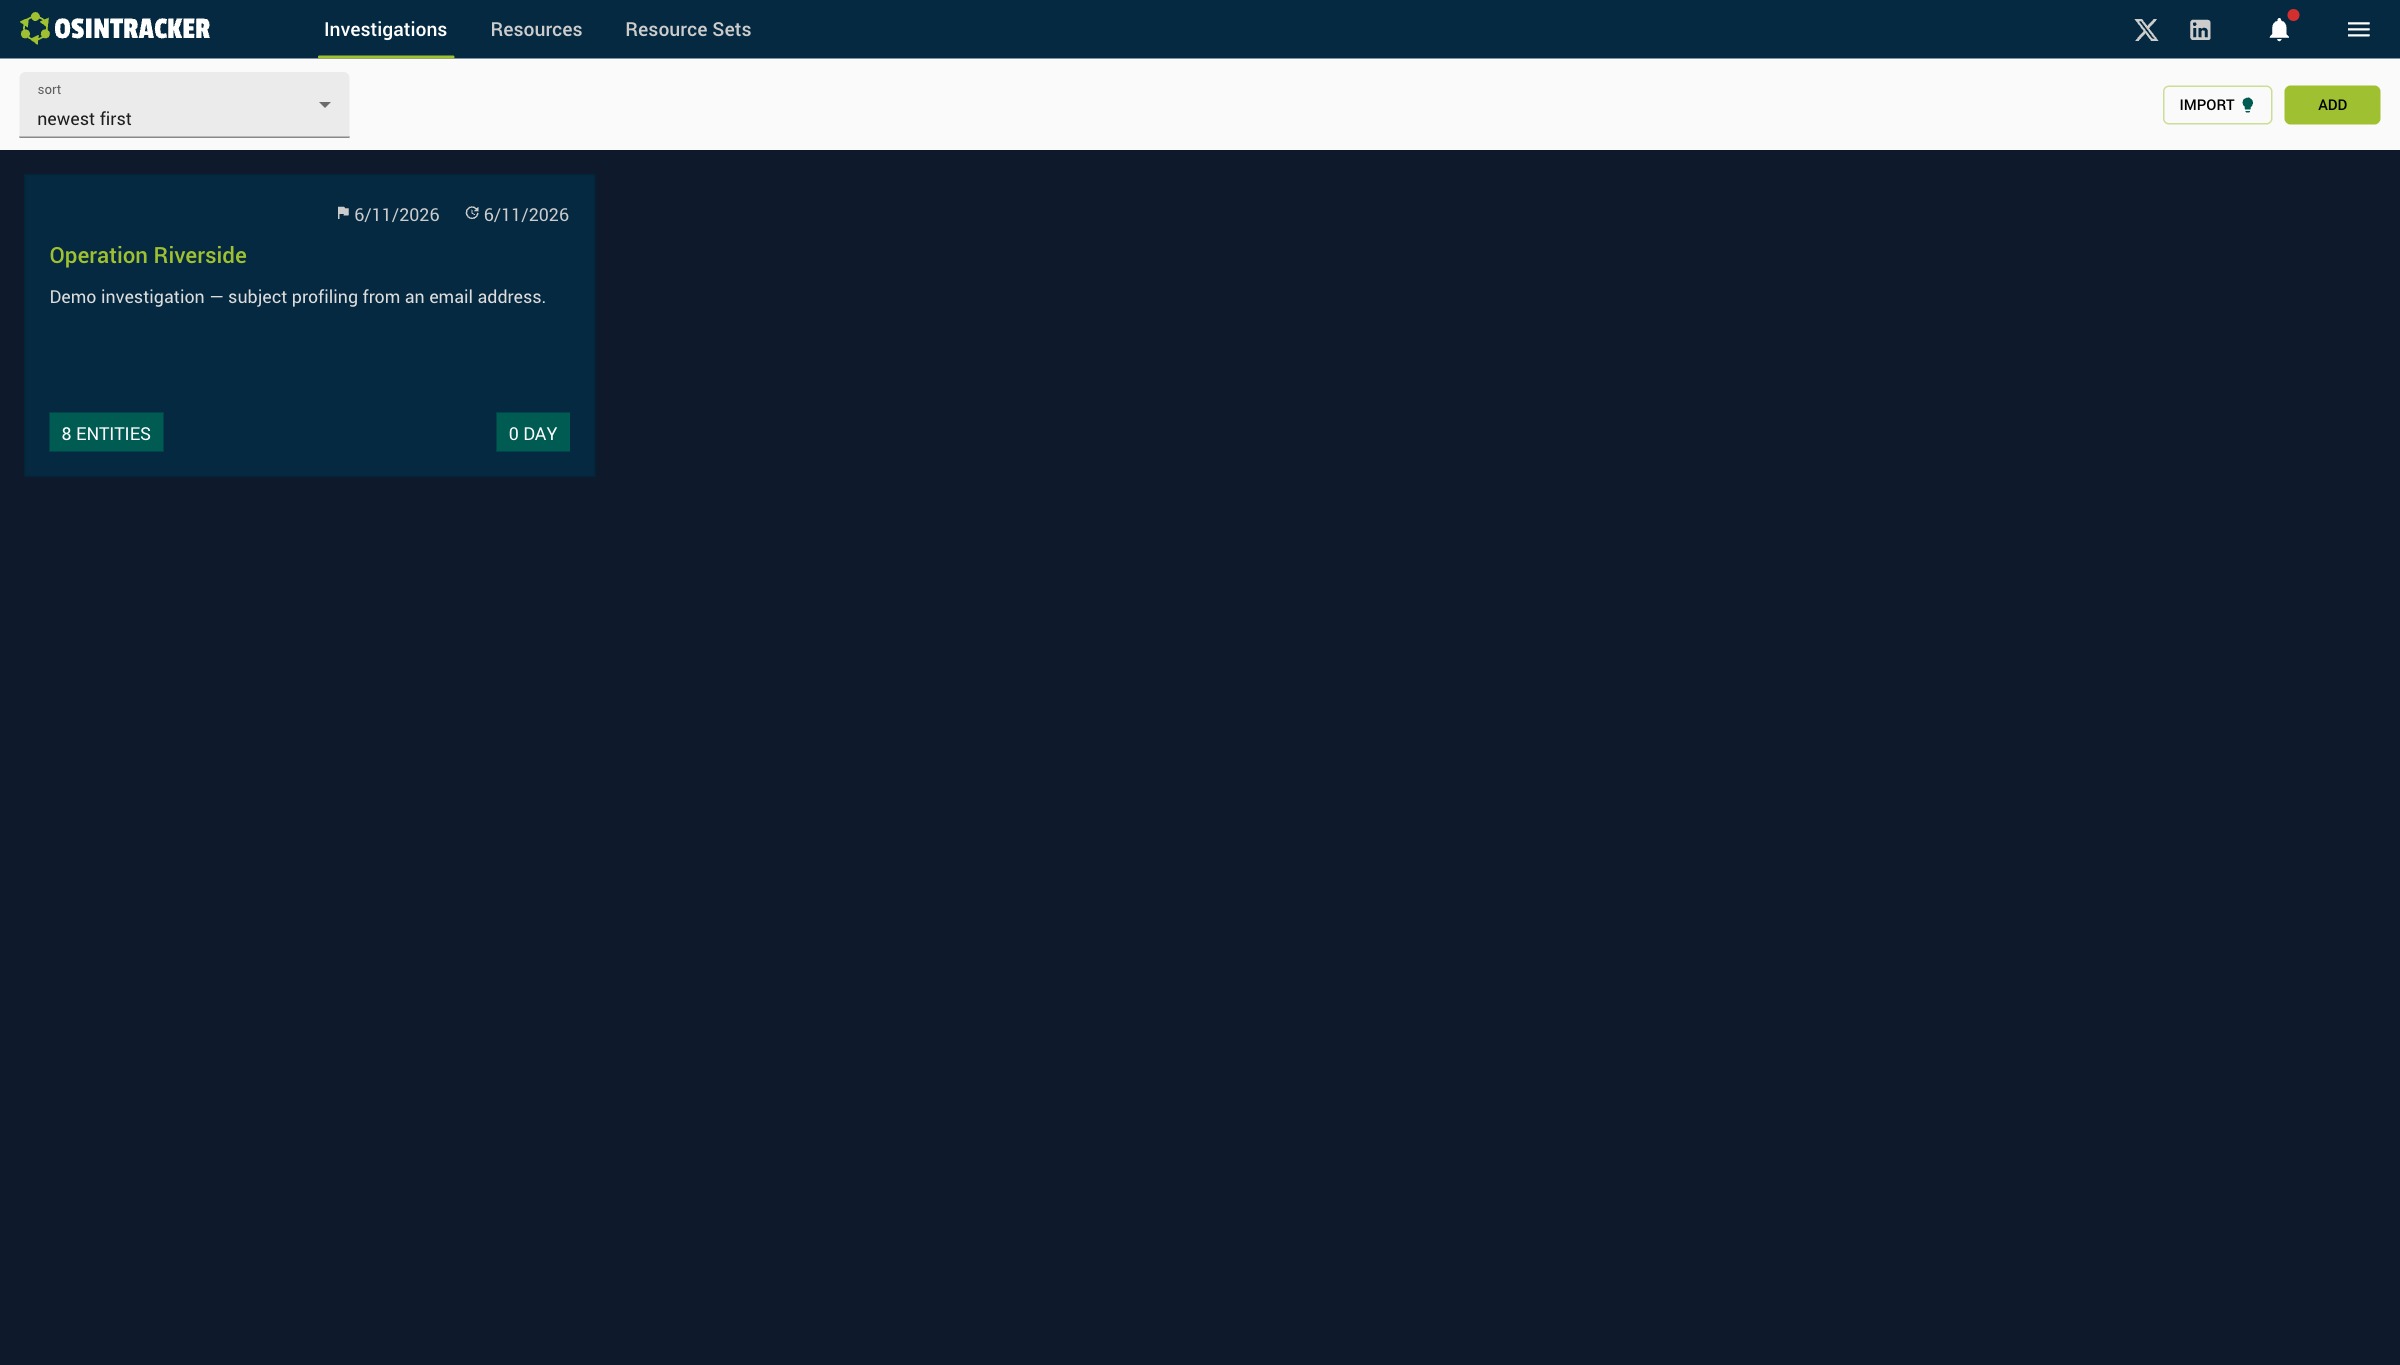Open notifications bell
The image size is (2400, 1365).
[2279, 29]
